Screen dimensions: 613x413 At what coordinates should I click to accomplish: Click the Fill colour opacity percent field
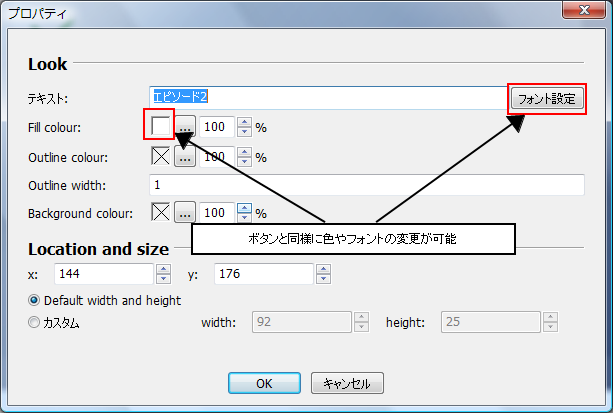click(x=217, y=127)
